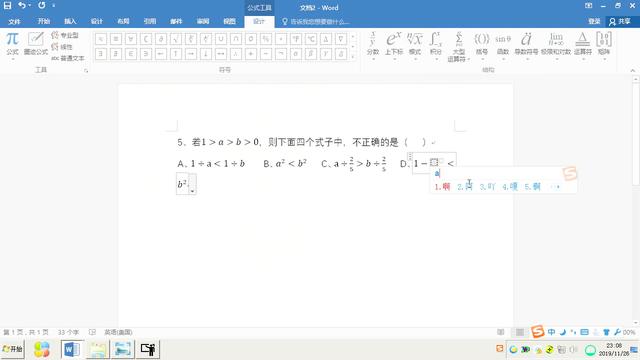Screen dimensions: 640x360
Task: Insert the minus − symbol from gallery
Action: tap(266, 53)
